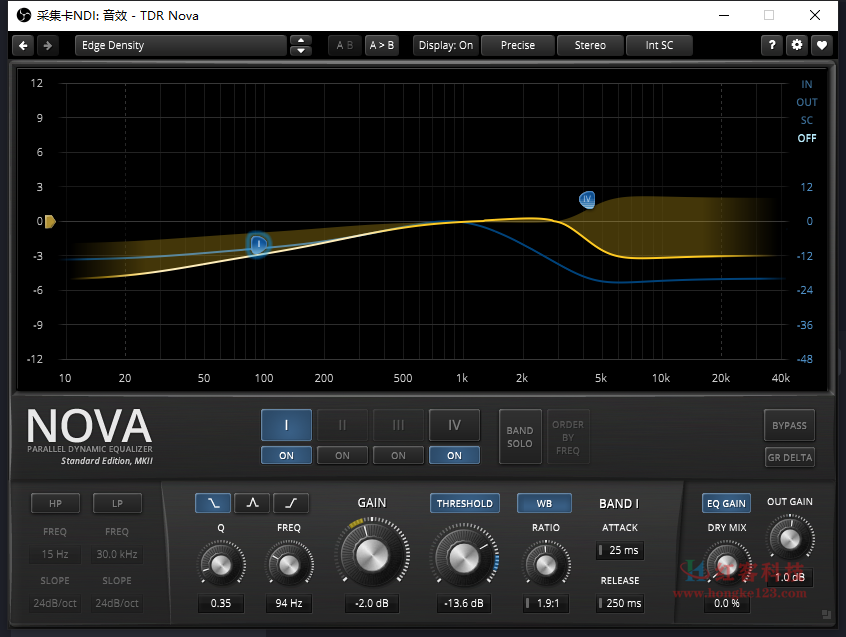
Task: Click the attack value 25 ms
Action: click(x=620, y=550)
